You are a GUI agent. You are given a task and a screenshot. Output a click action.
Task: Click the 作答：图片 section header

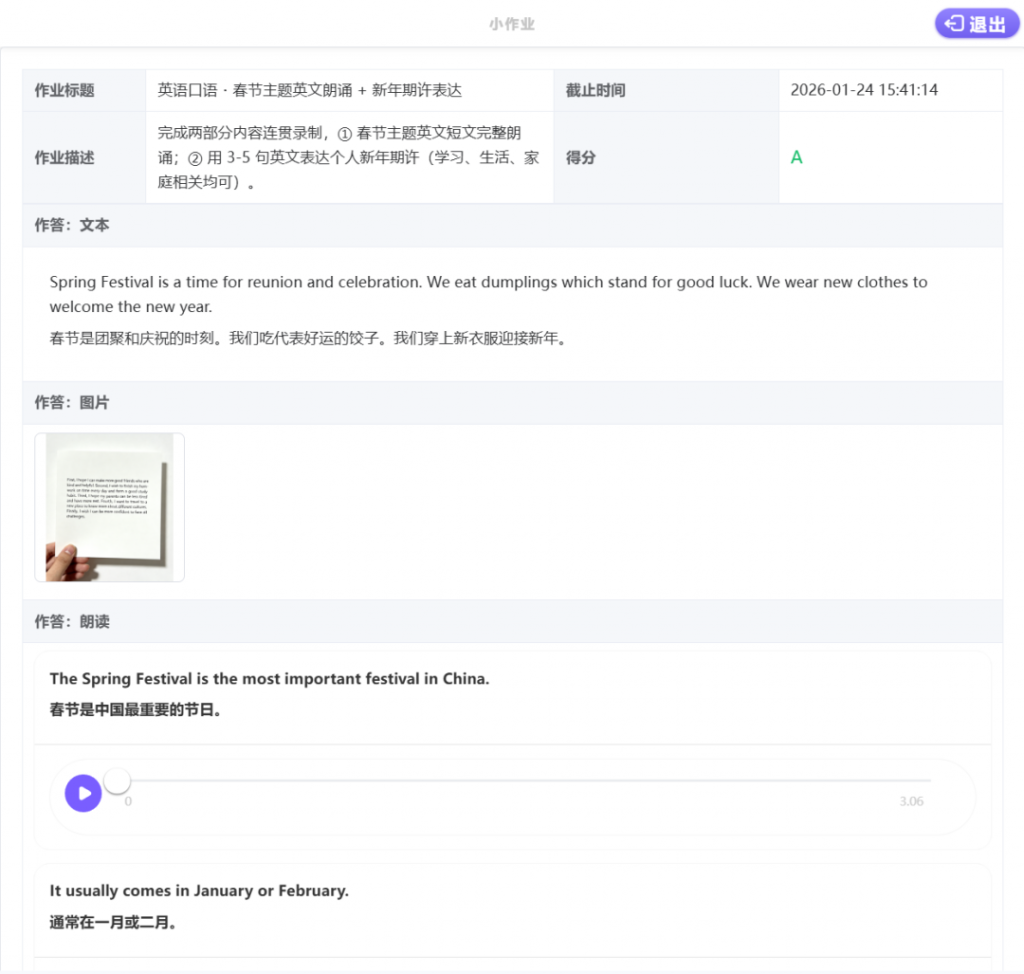pyautogui.click(x=72, y=402)
